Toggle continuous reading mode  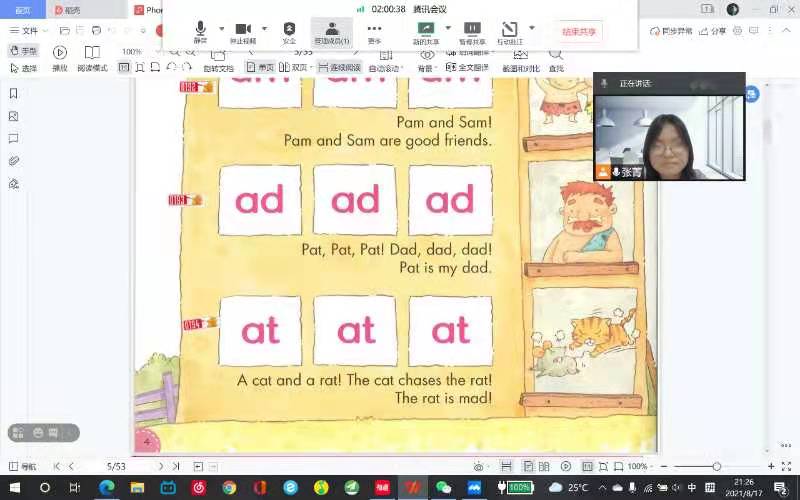tap(337, 67)
